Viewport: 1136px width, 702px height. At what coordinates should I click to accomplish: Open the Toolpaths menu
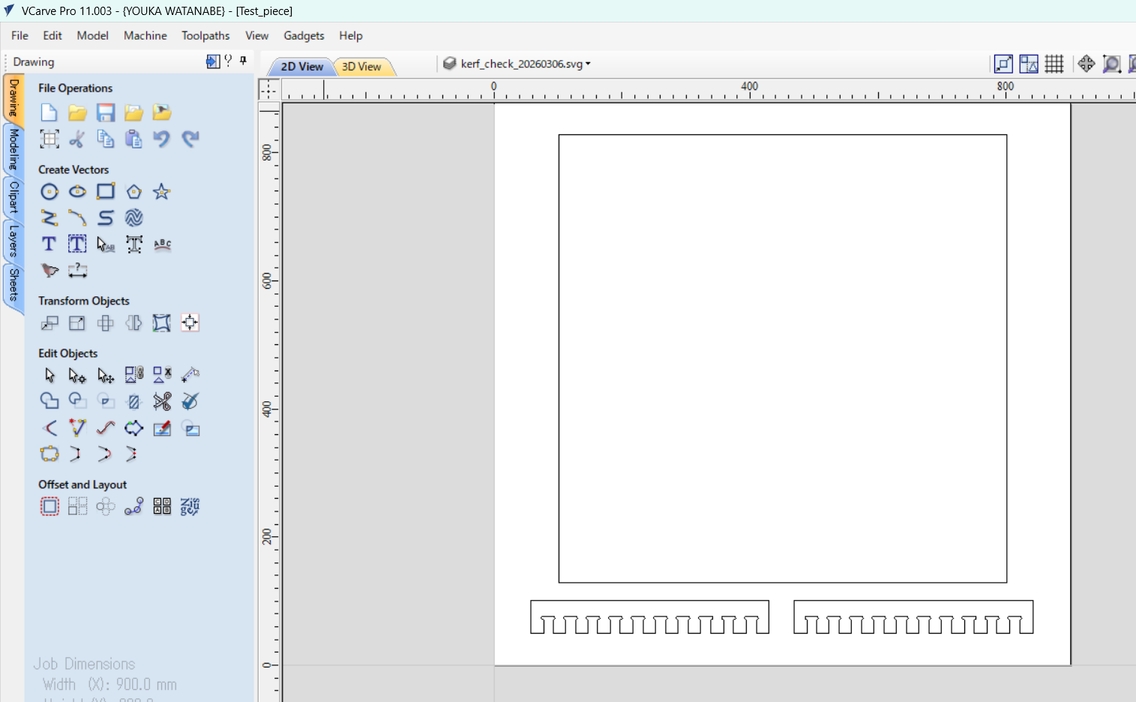pyautogui.click(x=205, y=35)
